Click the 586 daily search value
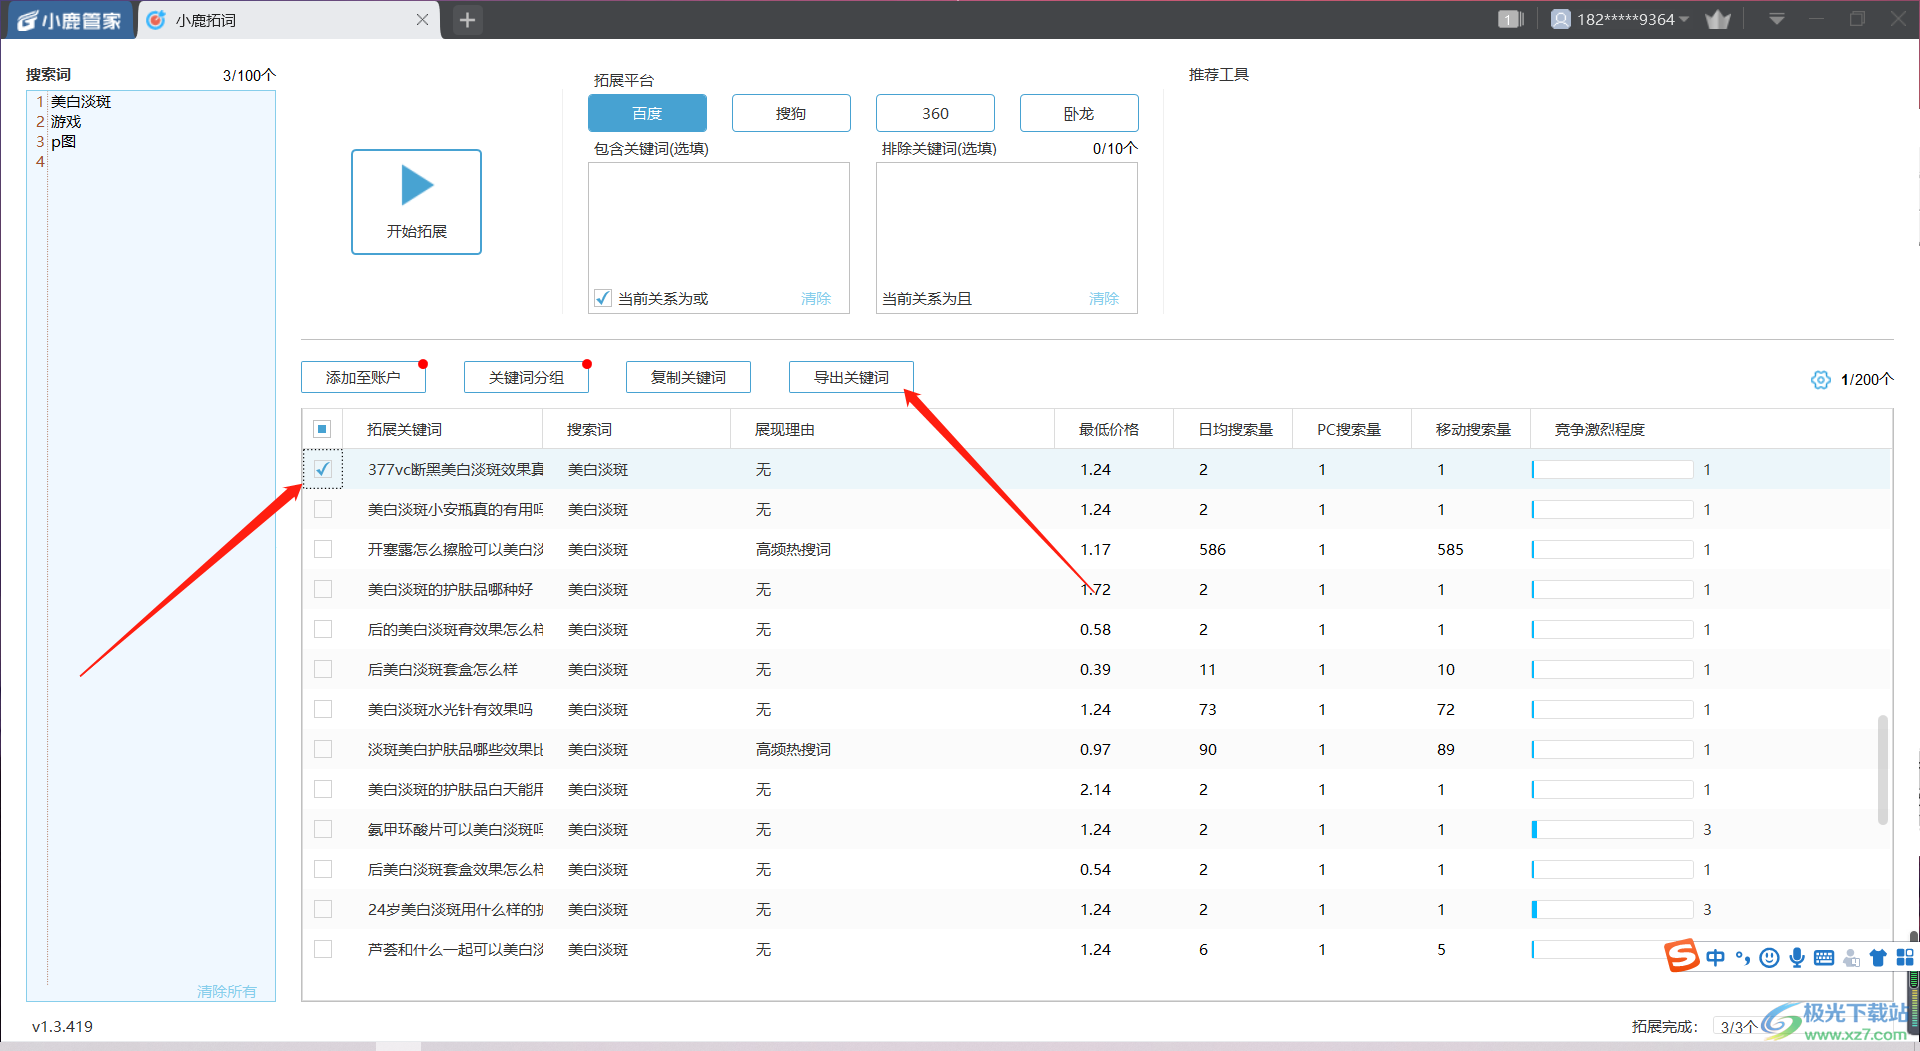This screenshot has height=1051, width=1920. click(1212, 549)
